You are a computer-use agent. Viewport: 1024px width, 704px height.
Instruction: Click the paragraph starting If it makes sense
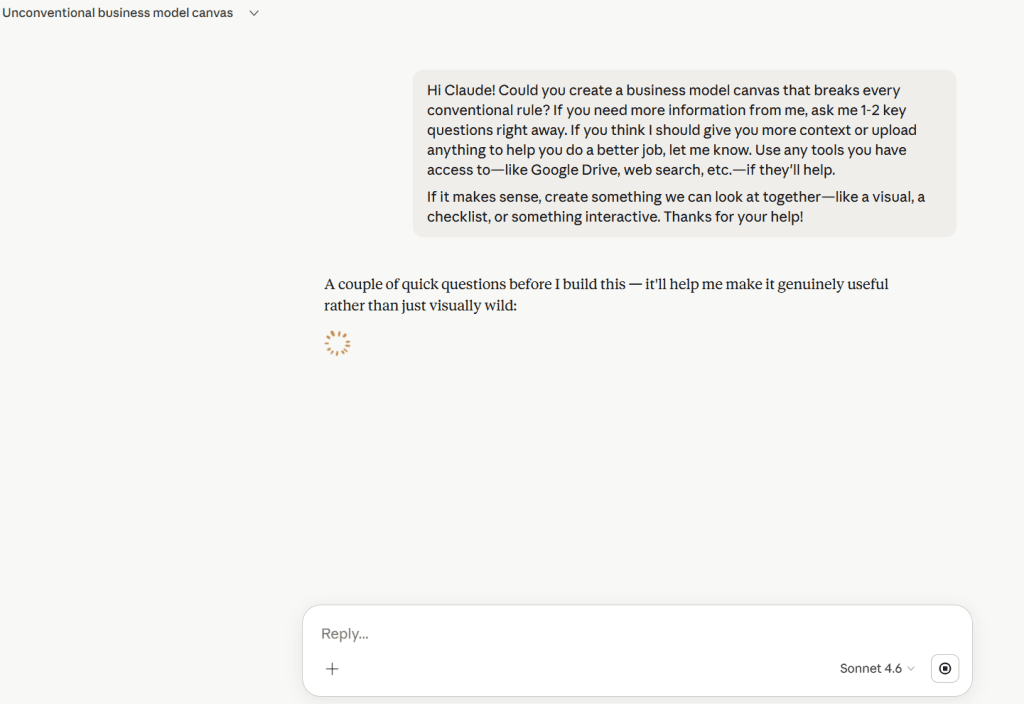[x=676, y=206]
